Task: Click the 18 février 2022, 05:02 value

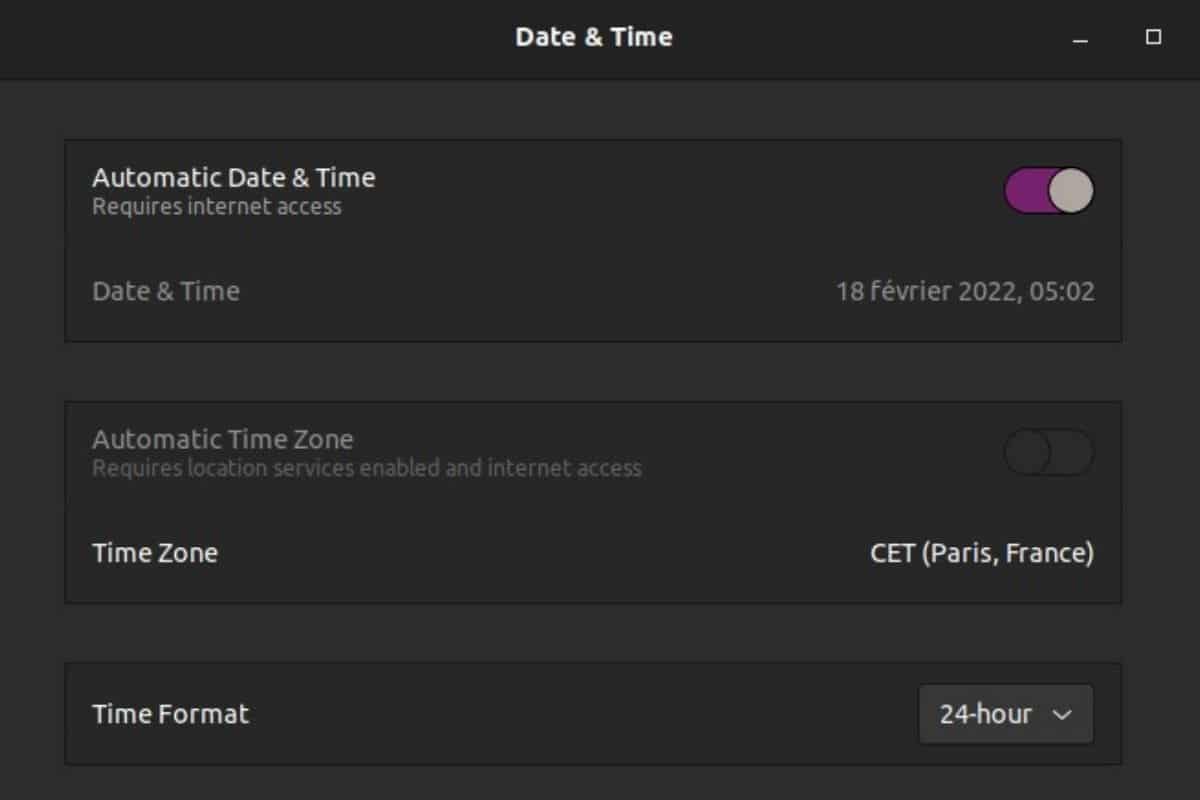Action: pos(965,292)
